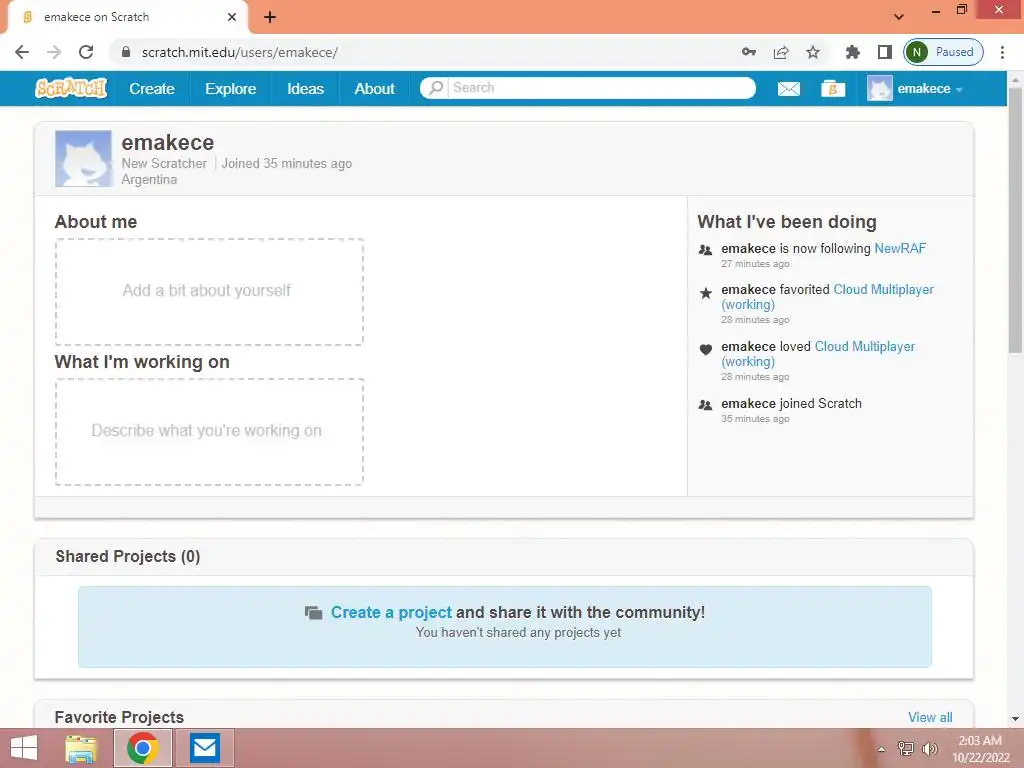The height and width of the screenshot is (768, 1024).
Task: Click the scrollbar down arrow
Action: (x=1015, y=718)
